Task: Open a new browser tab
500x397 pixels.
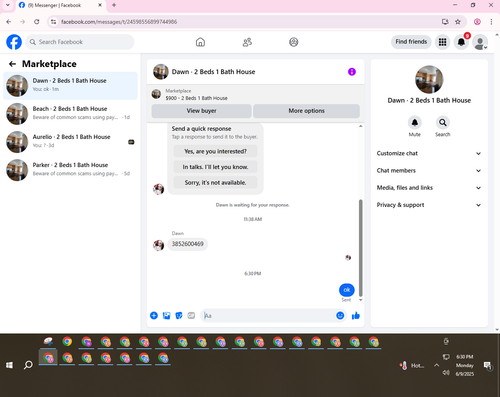Action: (114, 5)
